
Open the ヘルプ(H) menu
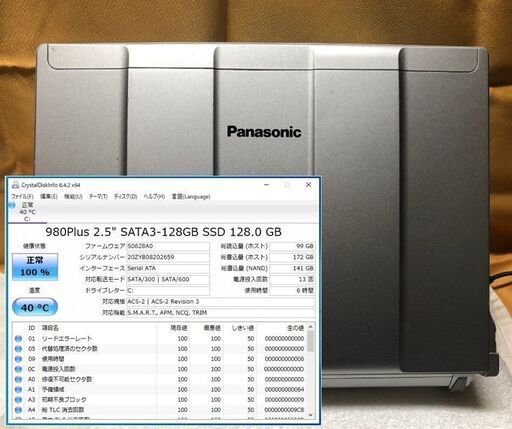coord(154,196)
